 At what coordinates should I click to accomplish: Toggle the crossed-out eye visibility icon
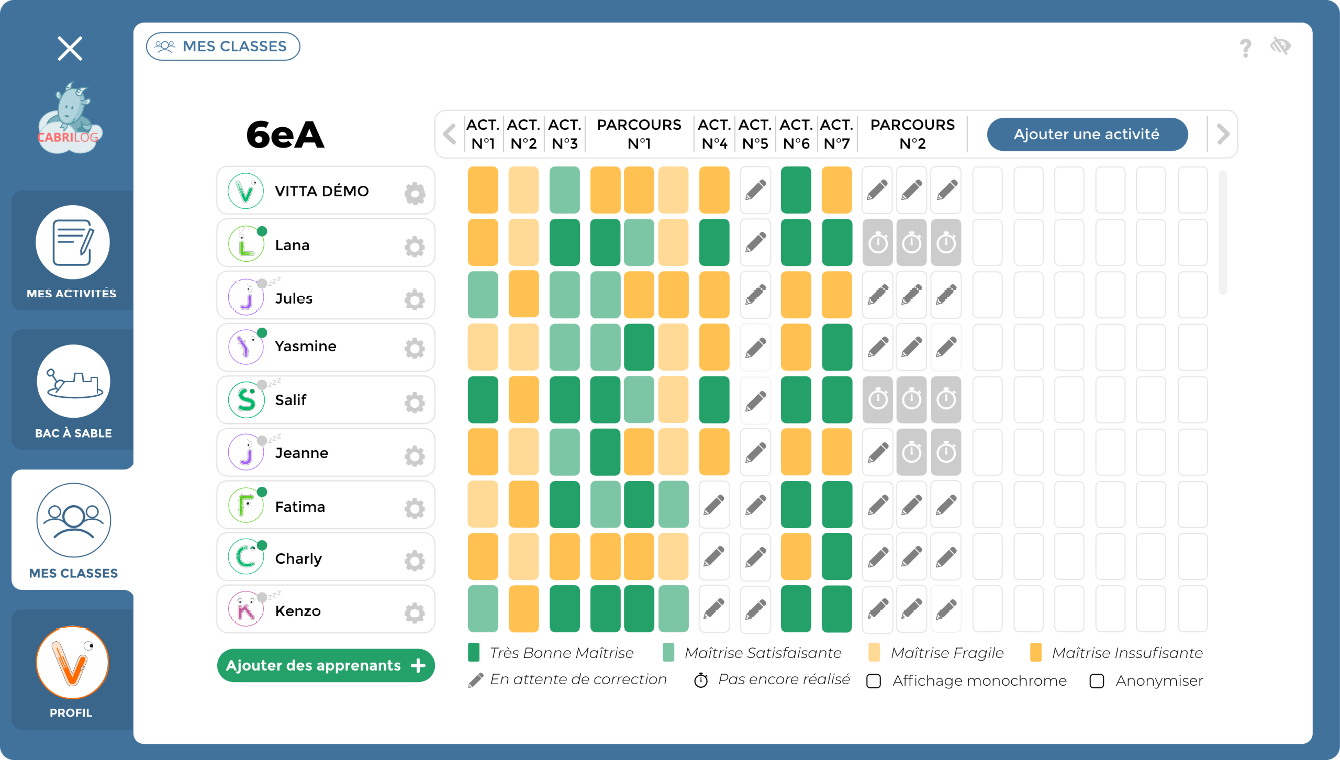pyautogui.click(x=1280, y=47)
